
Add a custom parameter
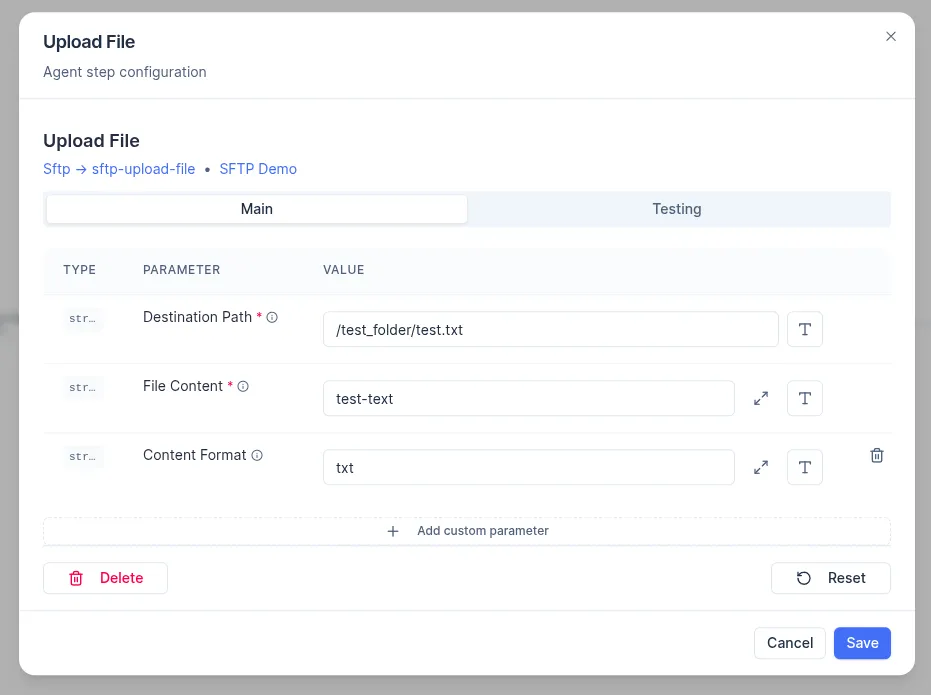[x=467, y=531]
